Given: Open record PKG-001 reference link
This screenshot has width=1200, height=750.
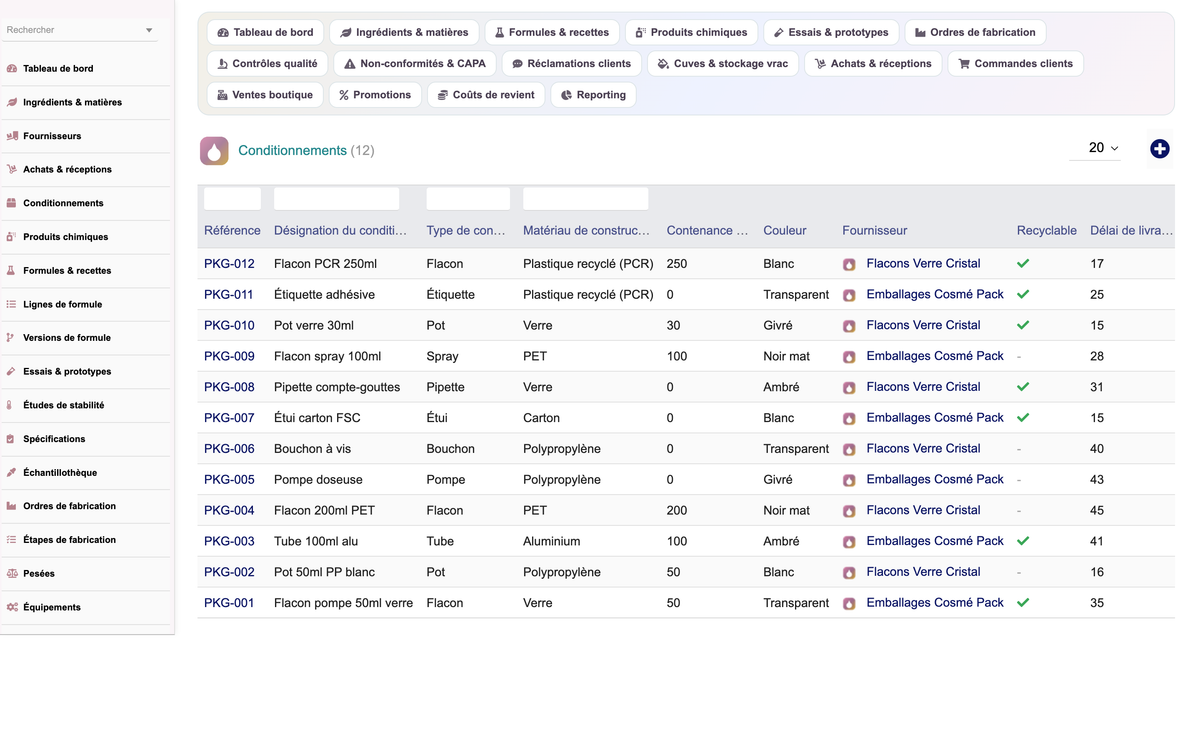Looking at the screenshot, I should click(229, 603).
